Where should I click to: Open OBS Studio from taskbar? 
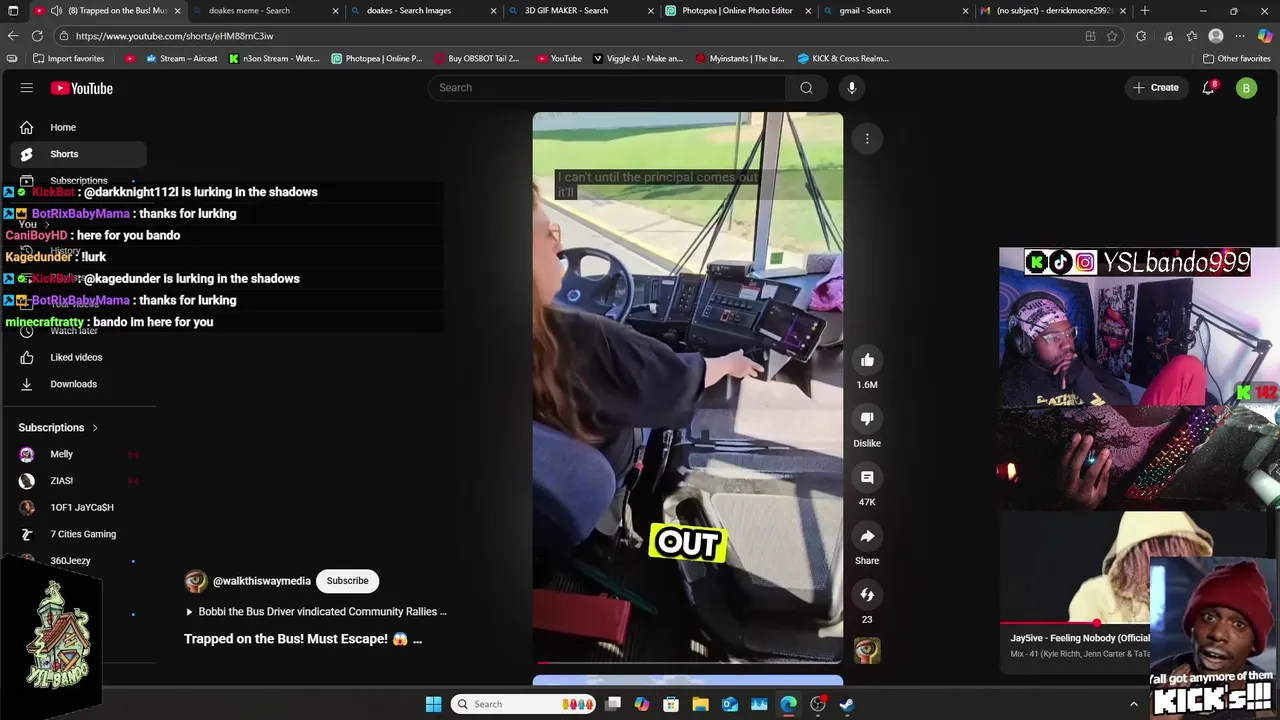click(818, 704)
